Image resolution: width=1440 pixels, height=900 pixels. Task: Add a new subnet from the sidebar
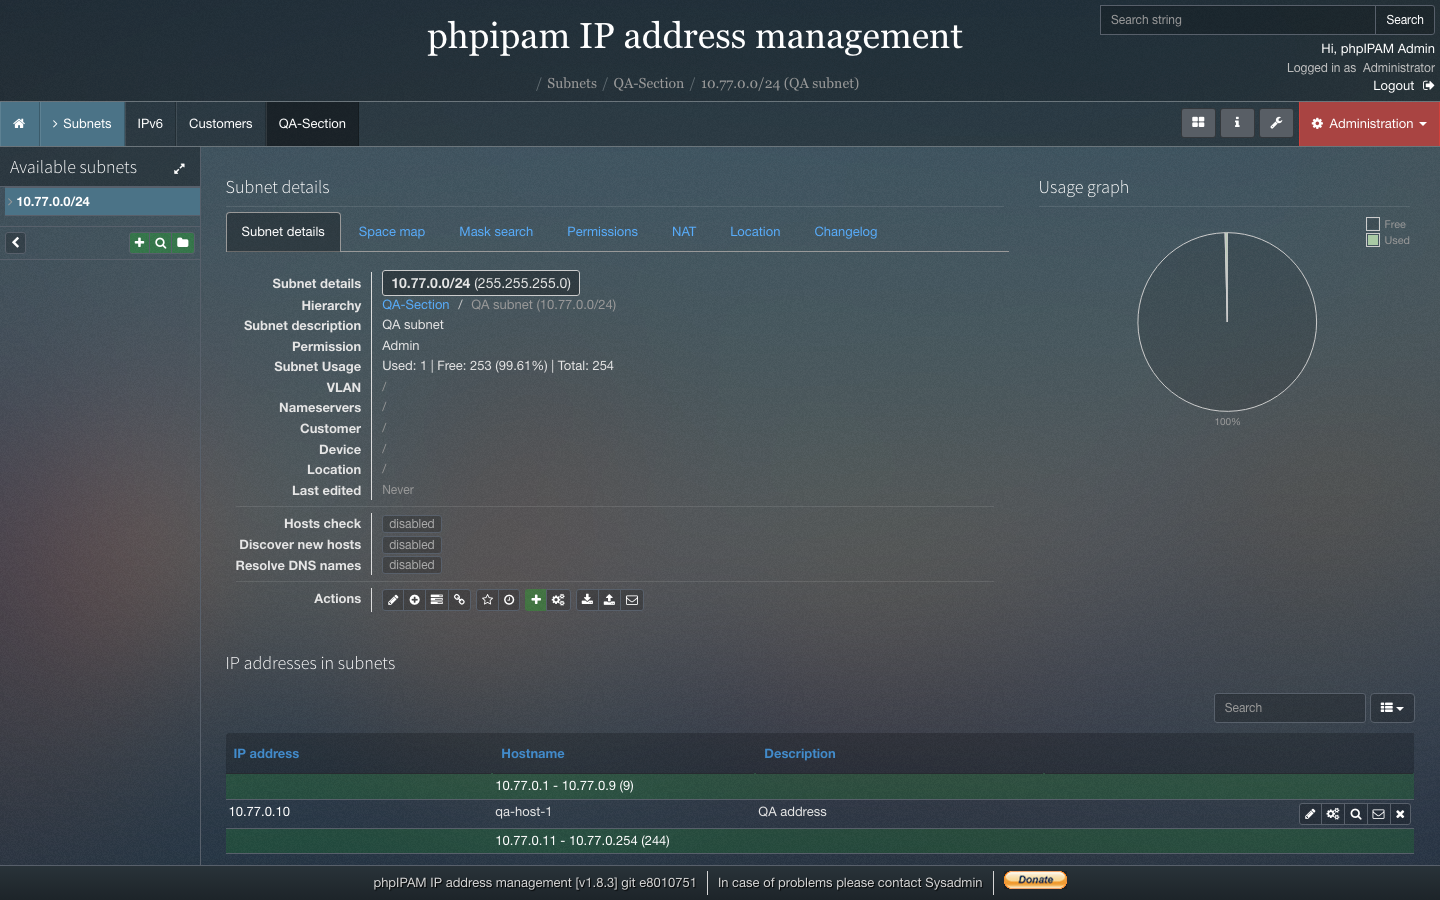[x=140, y=243]
